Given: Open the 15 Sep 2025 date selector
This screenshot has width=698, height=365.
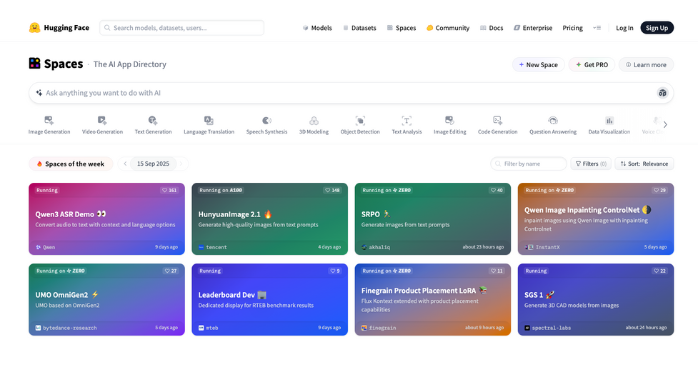Looking at the screenshot, I should 153,164.
